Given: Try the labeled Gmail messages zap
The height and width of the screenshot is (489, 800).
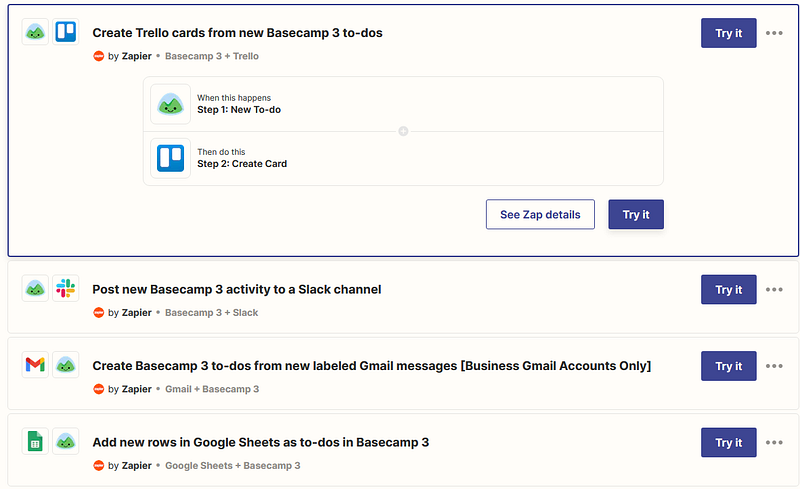Looking at the screenshot, I should (729, 366).
